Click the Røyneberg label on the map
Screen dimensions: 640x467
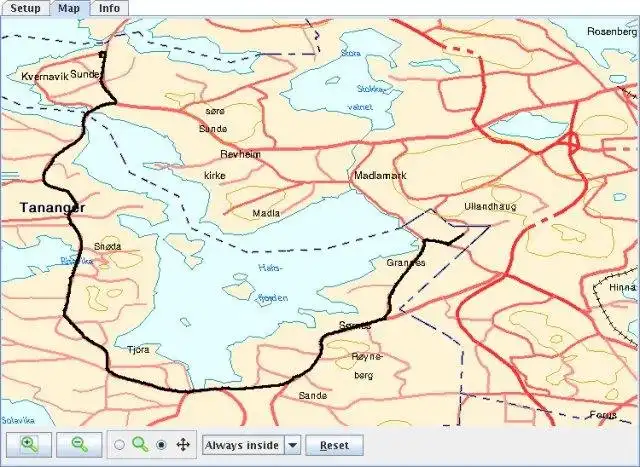(x=367, y=366)
